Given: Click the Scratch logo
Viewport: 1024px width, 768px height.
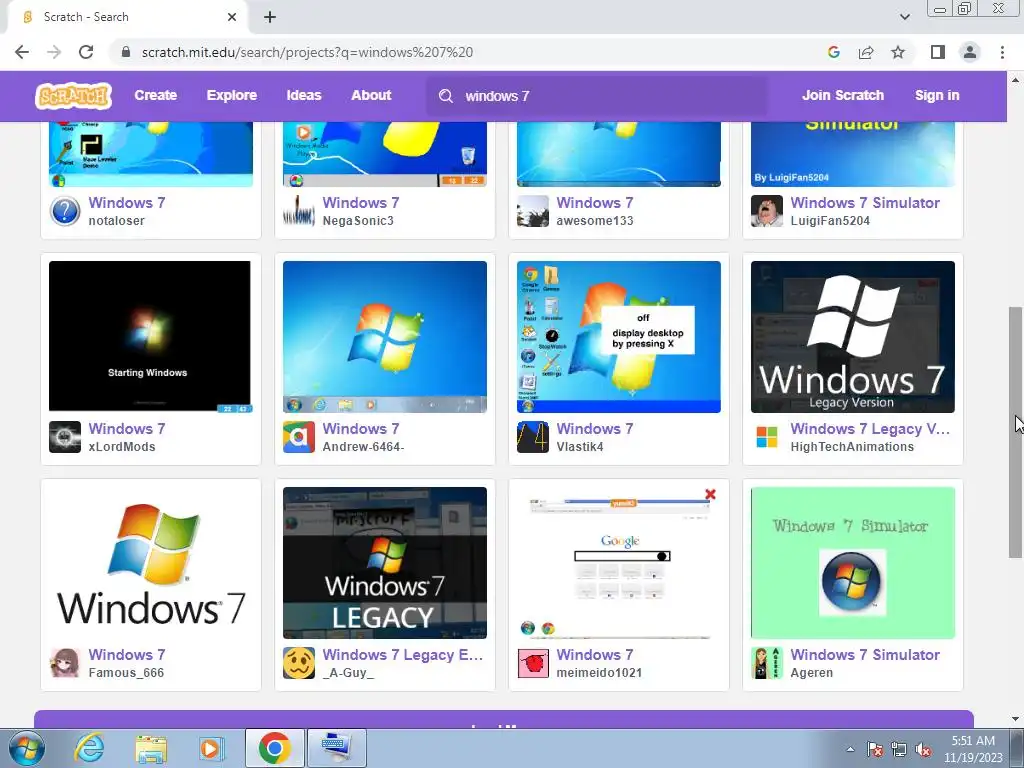Looking at the screenshot, I should tap(73, 96).
